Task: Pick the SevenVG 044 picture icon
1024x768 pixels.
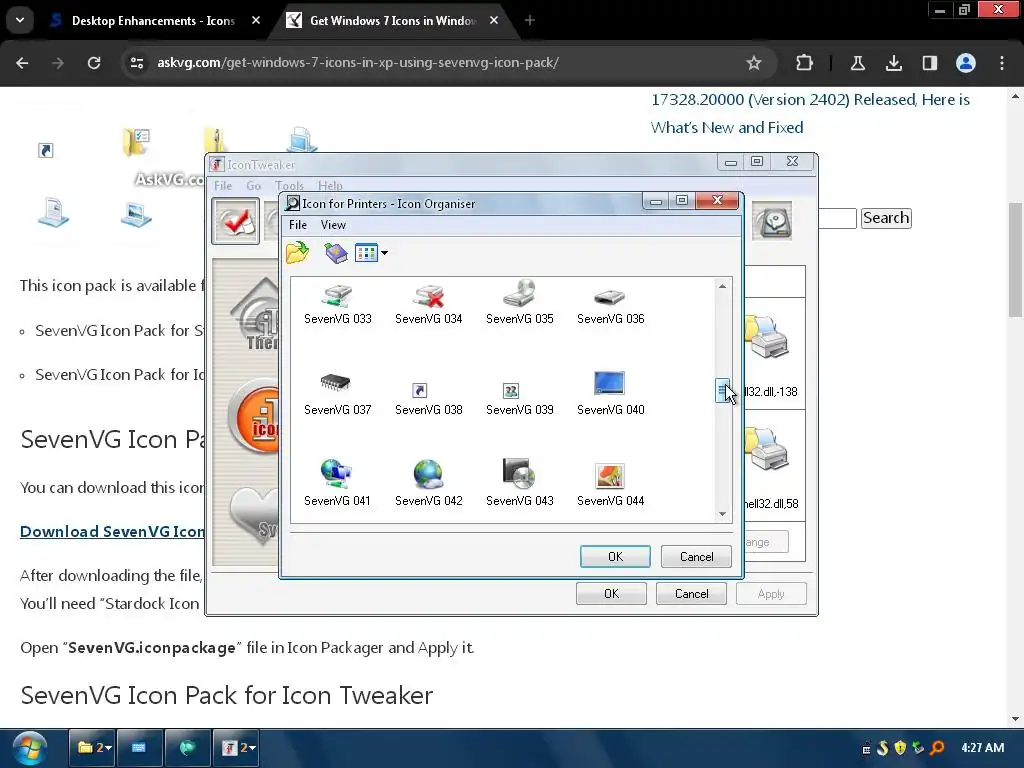Action: pyautogui.click(x=610, y=485)
